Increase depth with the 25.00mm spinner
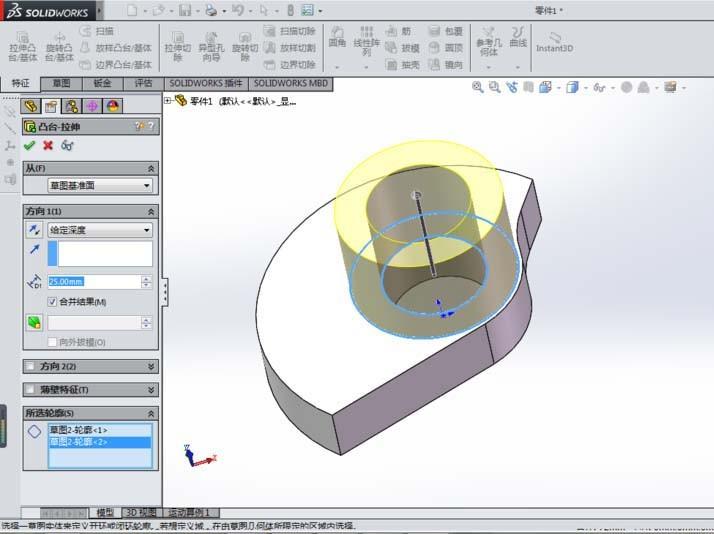Viewport: 714px width, 534px height. click(x=146, y=279)
